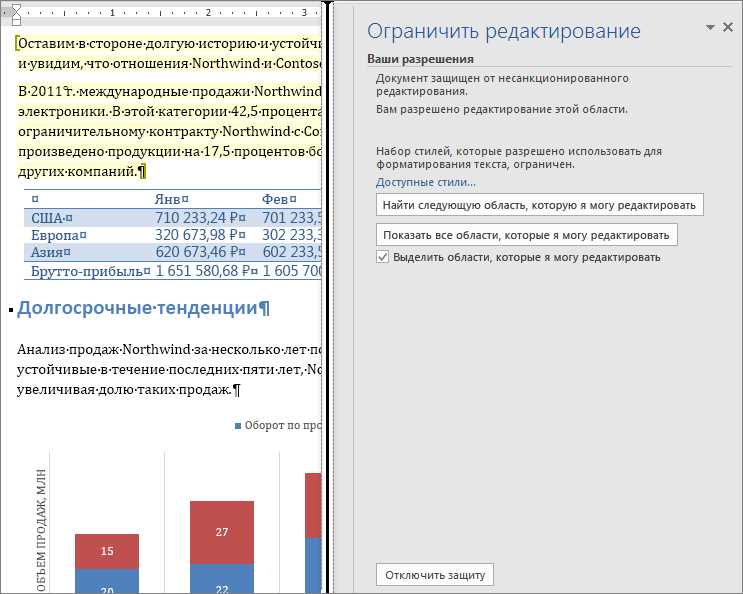Open the task pane options dropdown arrow

point(710,27)
